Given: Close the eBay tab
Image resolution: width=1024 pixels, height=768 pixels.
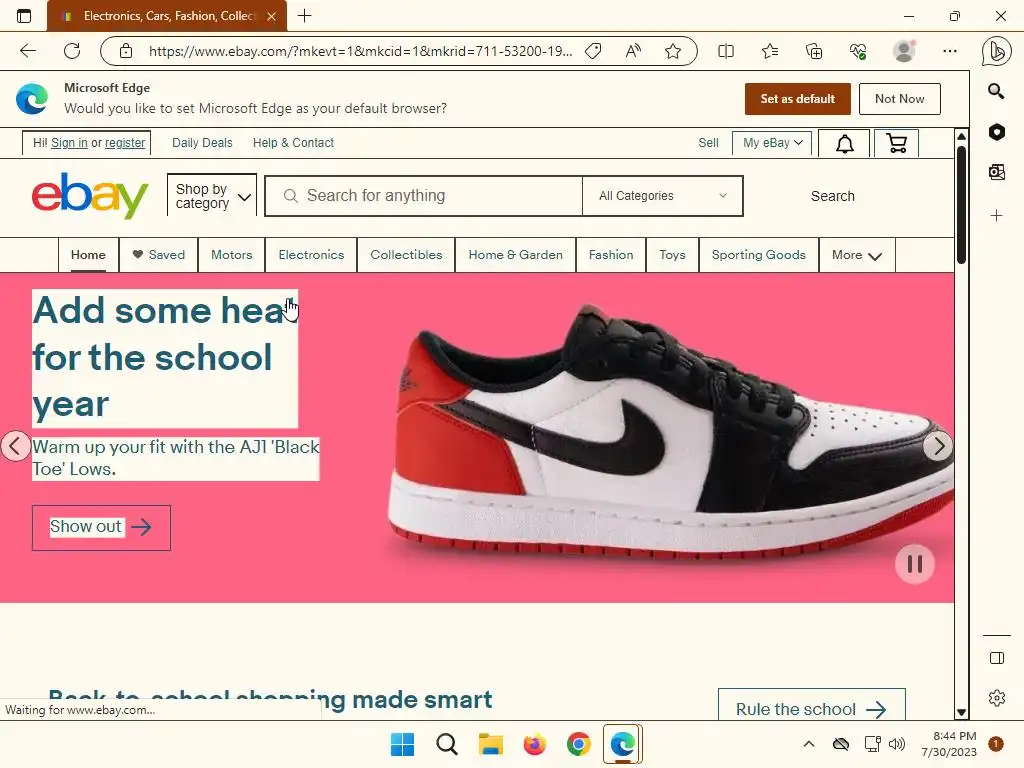Looking at the screenshot, I should 272,16.
